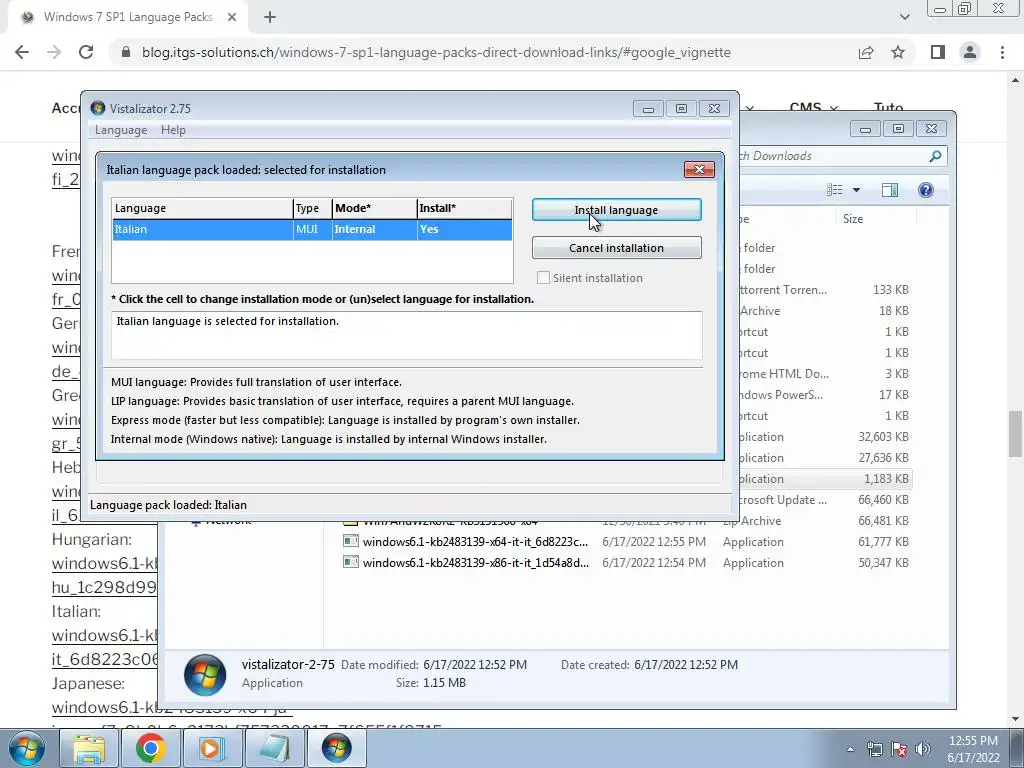1024x768 pixels.
Task: Open the Language menu in Vistalizator
Action: (121, 130)
